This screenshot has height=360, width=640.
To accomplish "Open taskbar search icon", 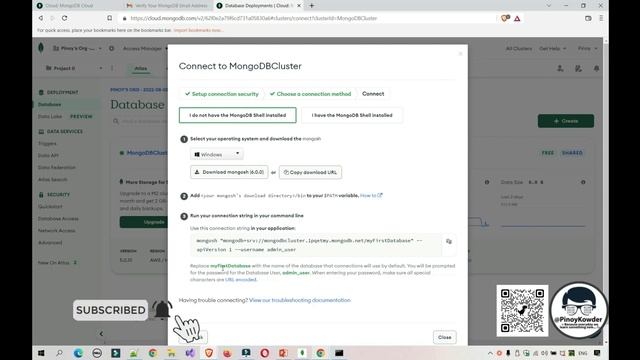I will click(59, 353).
